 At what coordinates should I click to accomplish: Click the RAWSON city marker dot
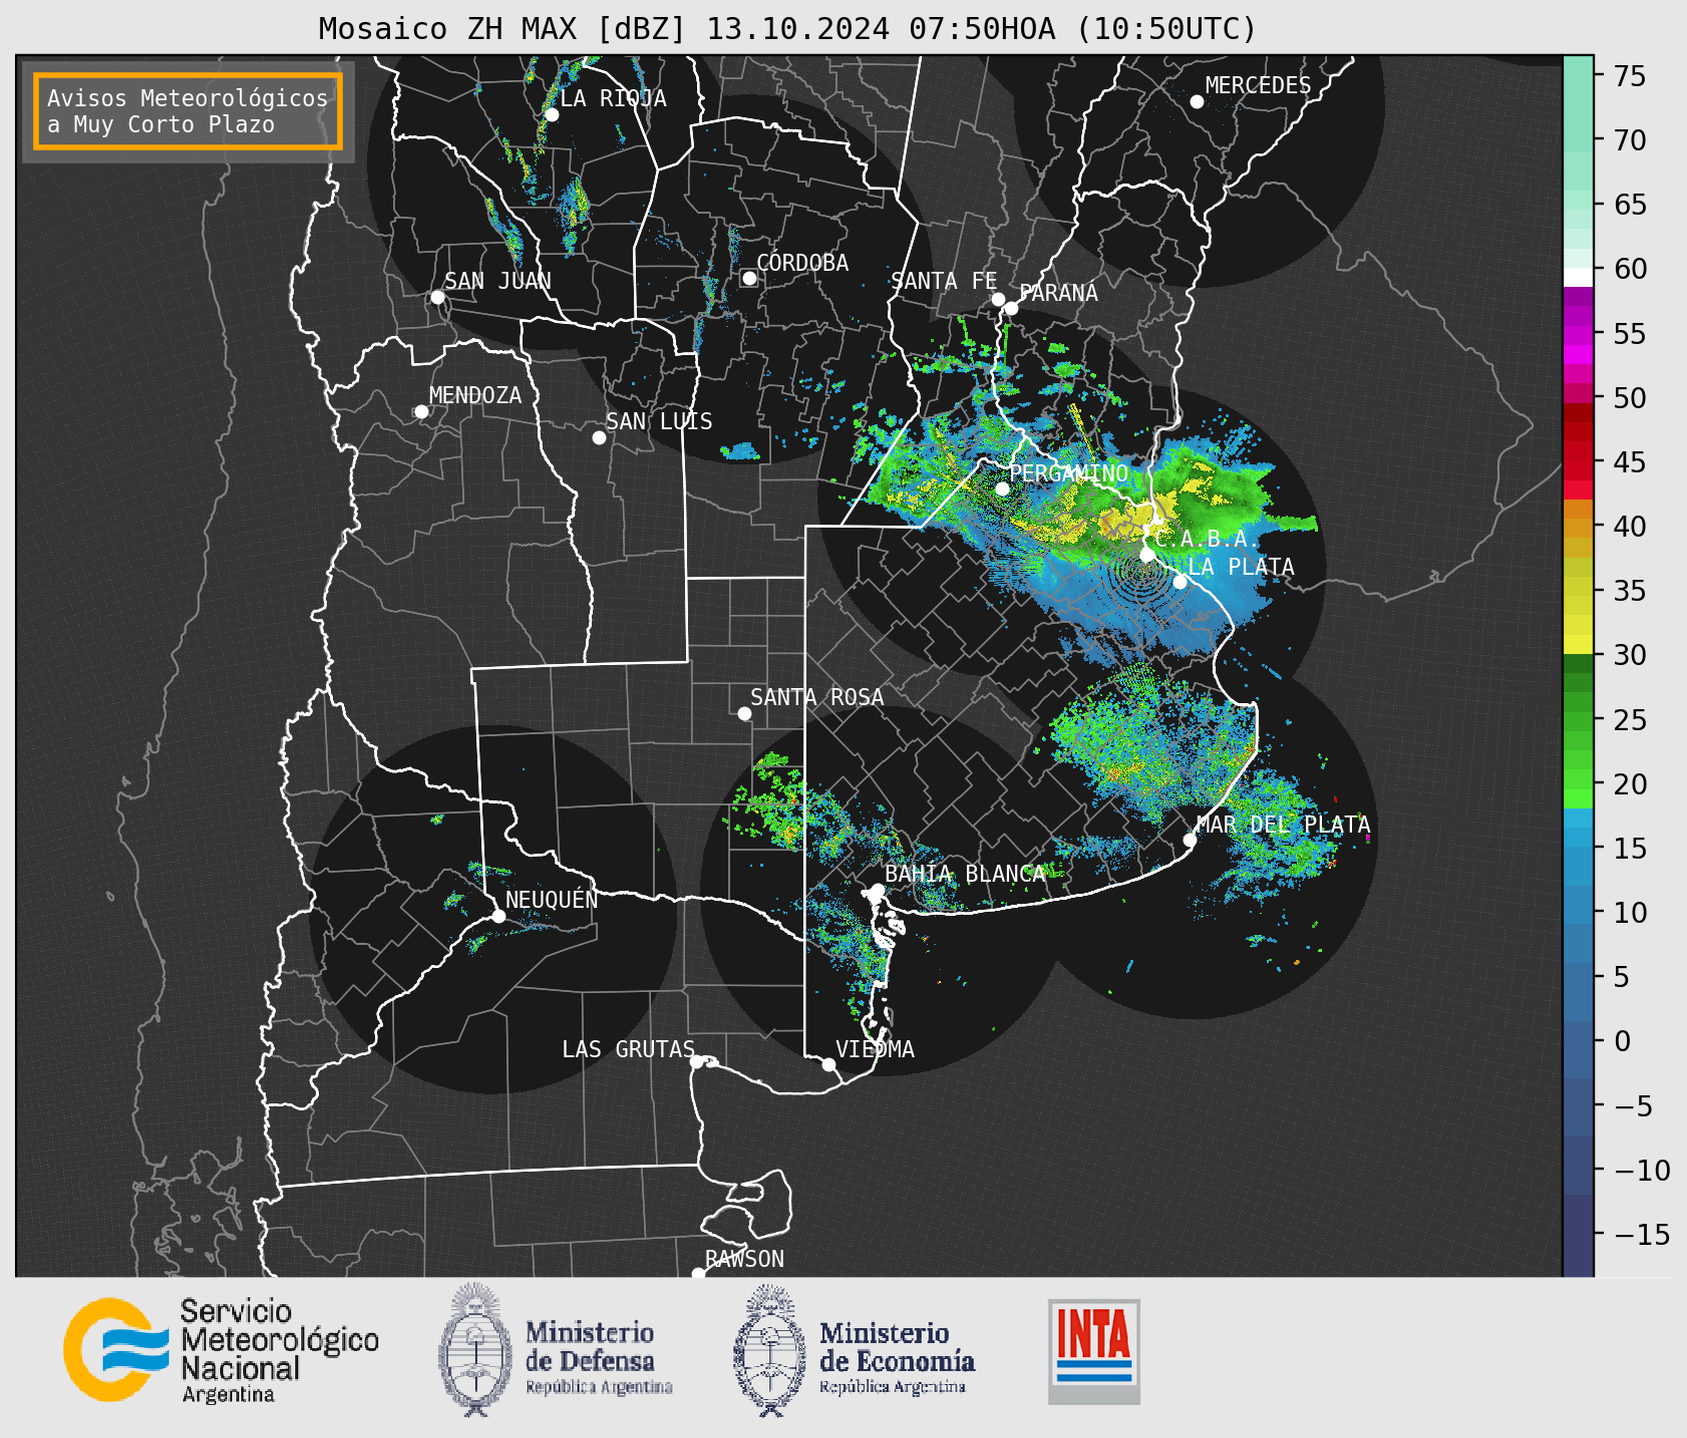(x=698, y=1274)
